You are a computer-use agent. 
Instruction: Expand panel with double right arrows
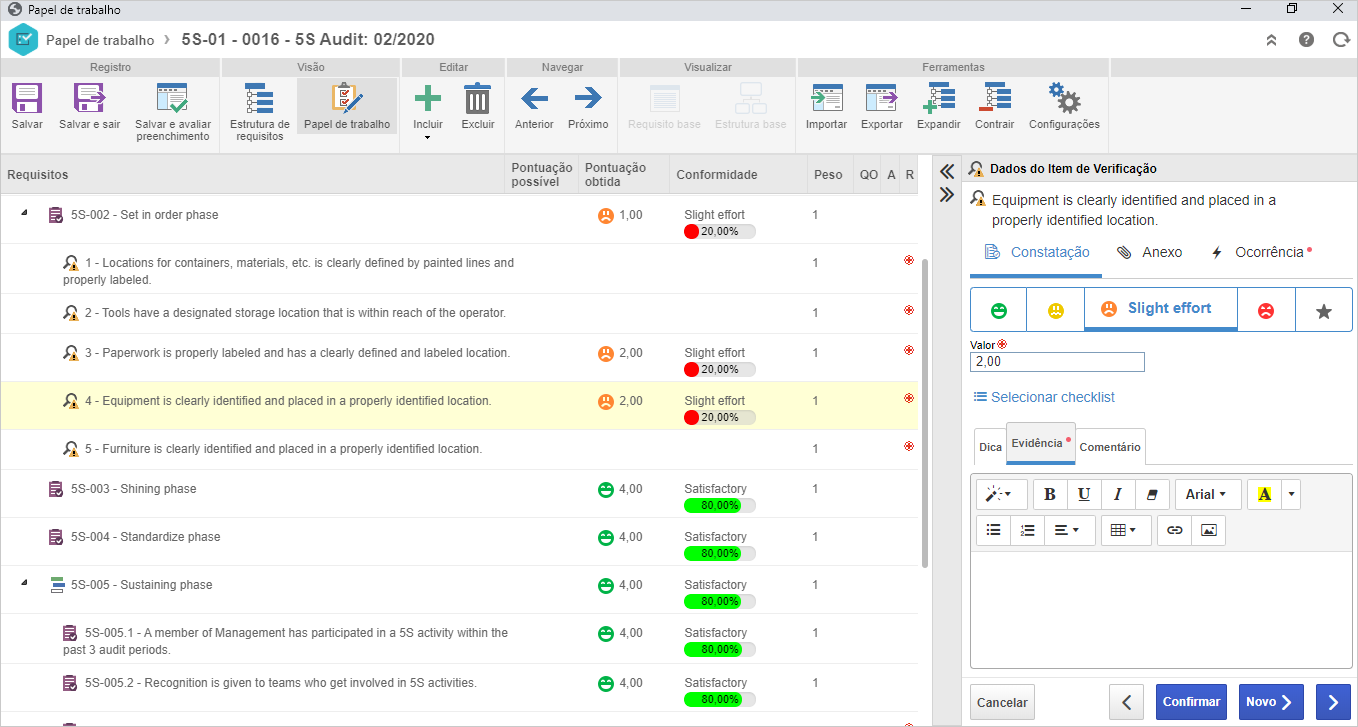[947, 195]
